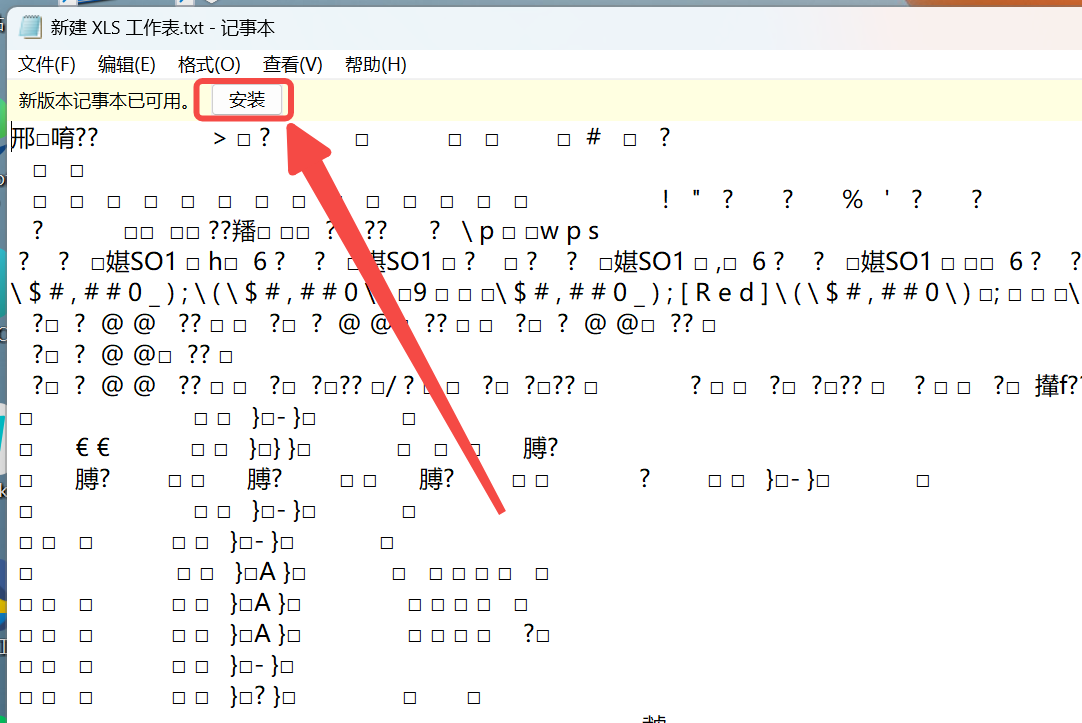Click the '€€' characters in the text
This screenshot has height=723, width=1082.
(93, 449)
